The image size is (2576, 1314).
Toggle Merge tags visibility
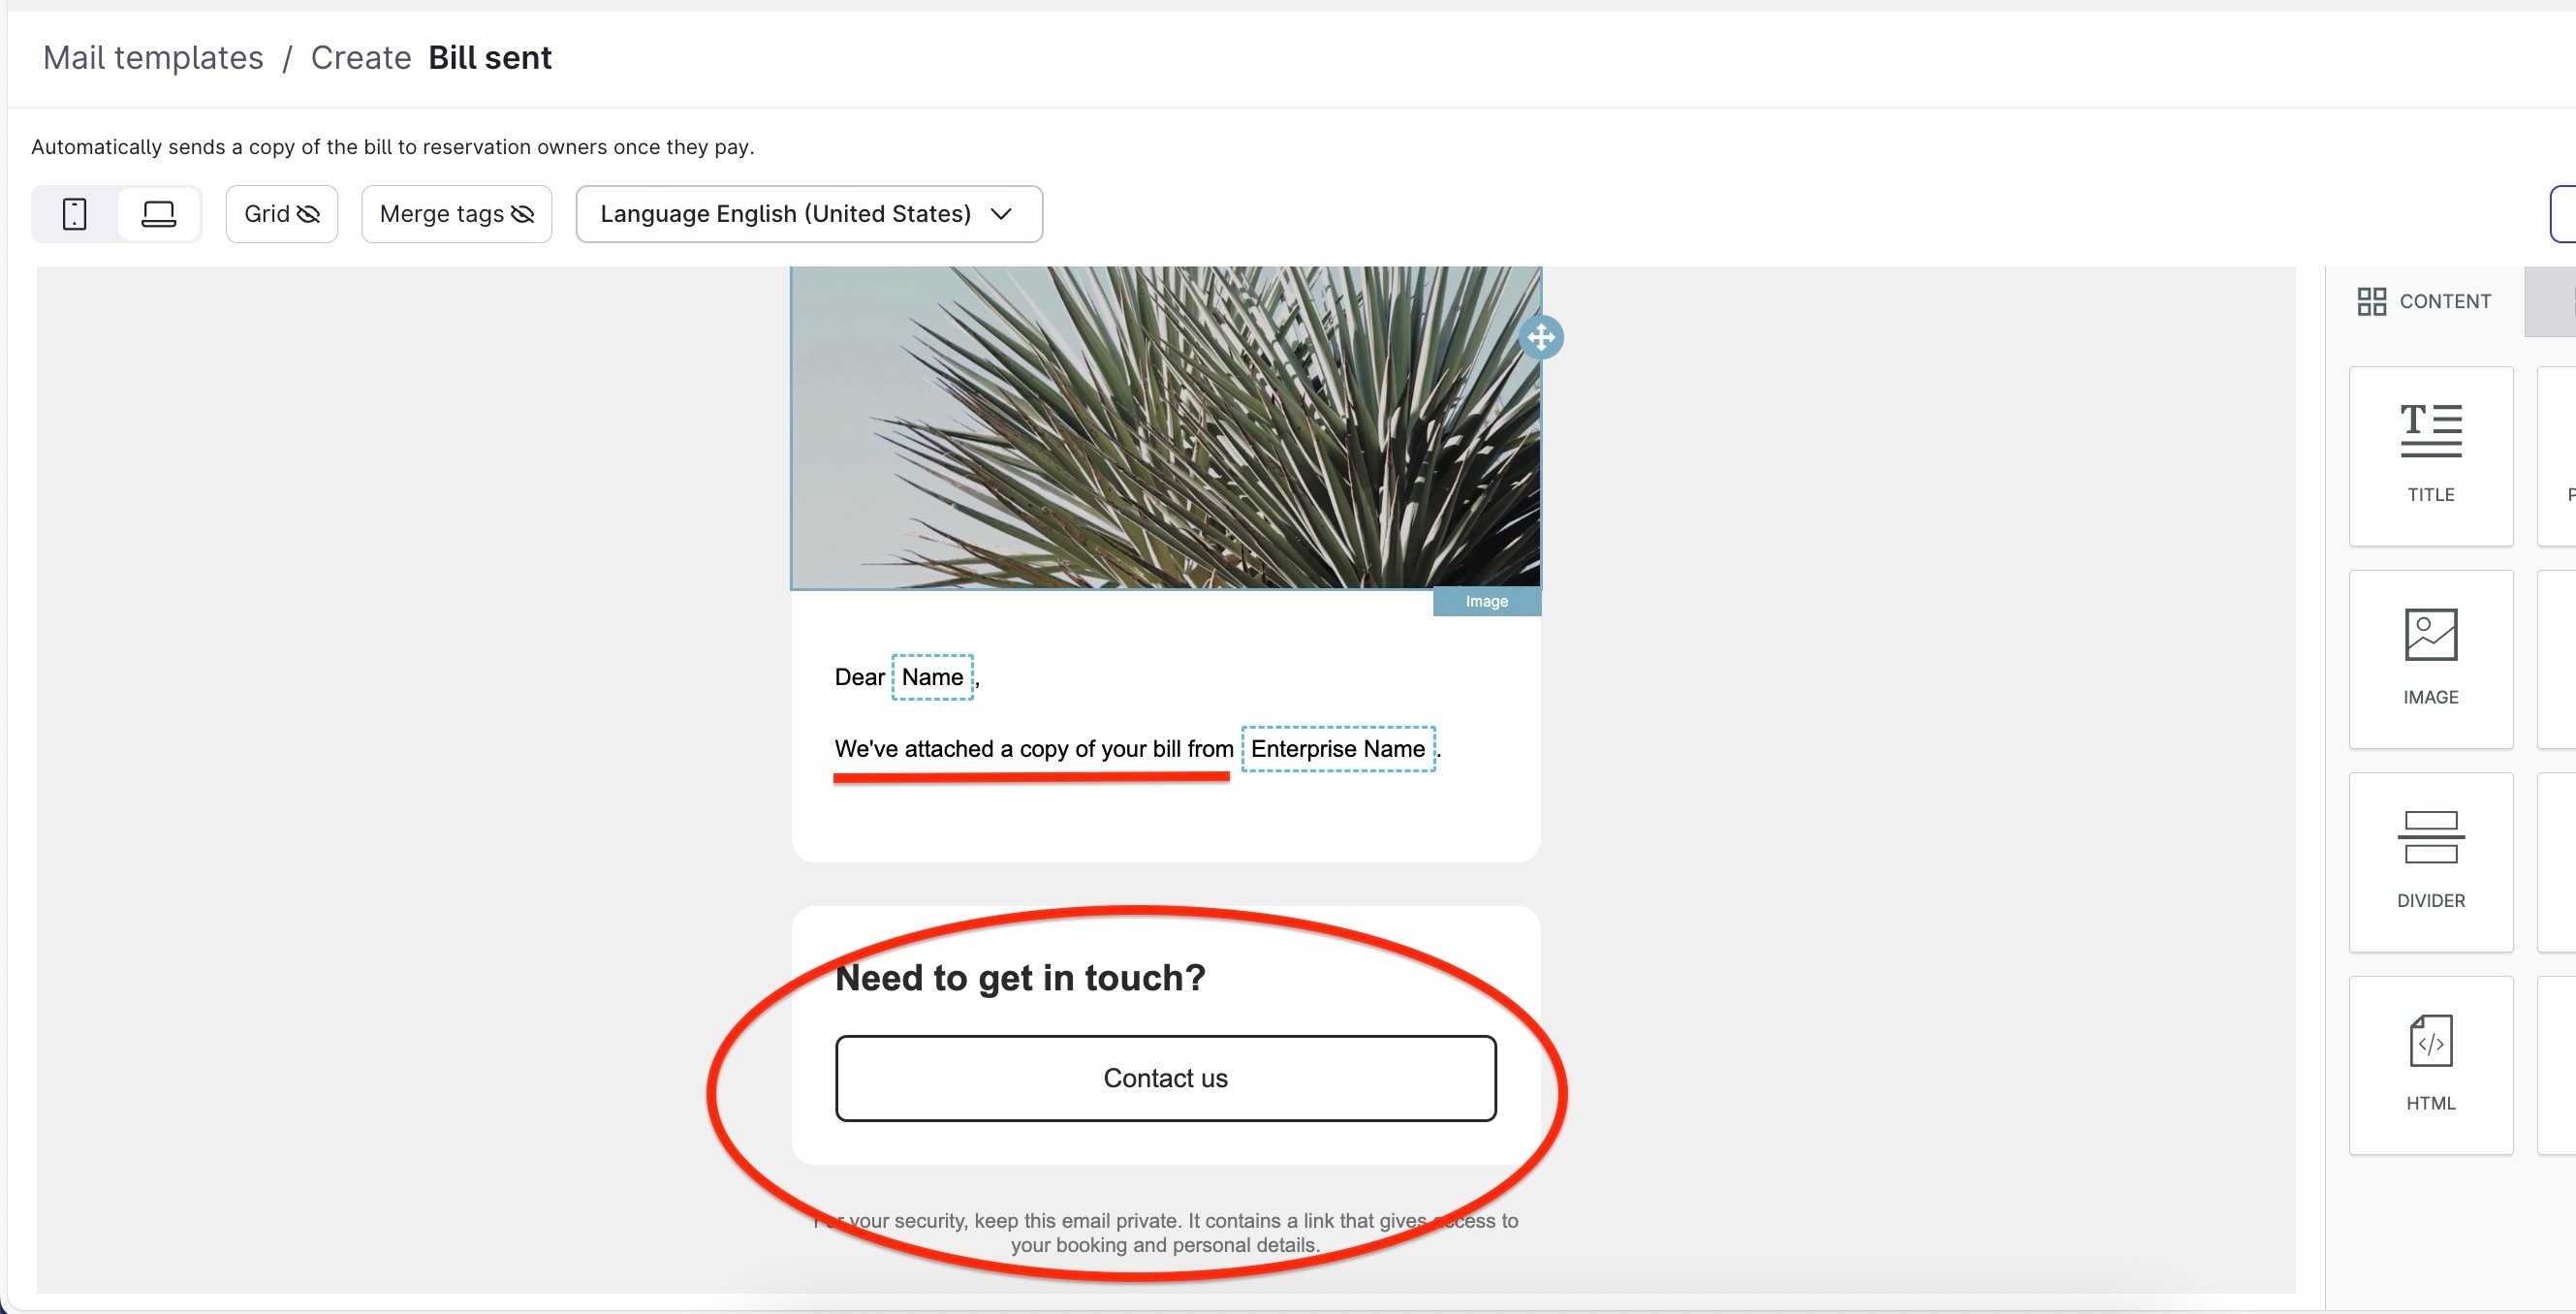(x=456, y=214)
